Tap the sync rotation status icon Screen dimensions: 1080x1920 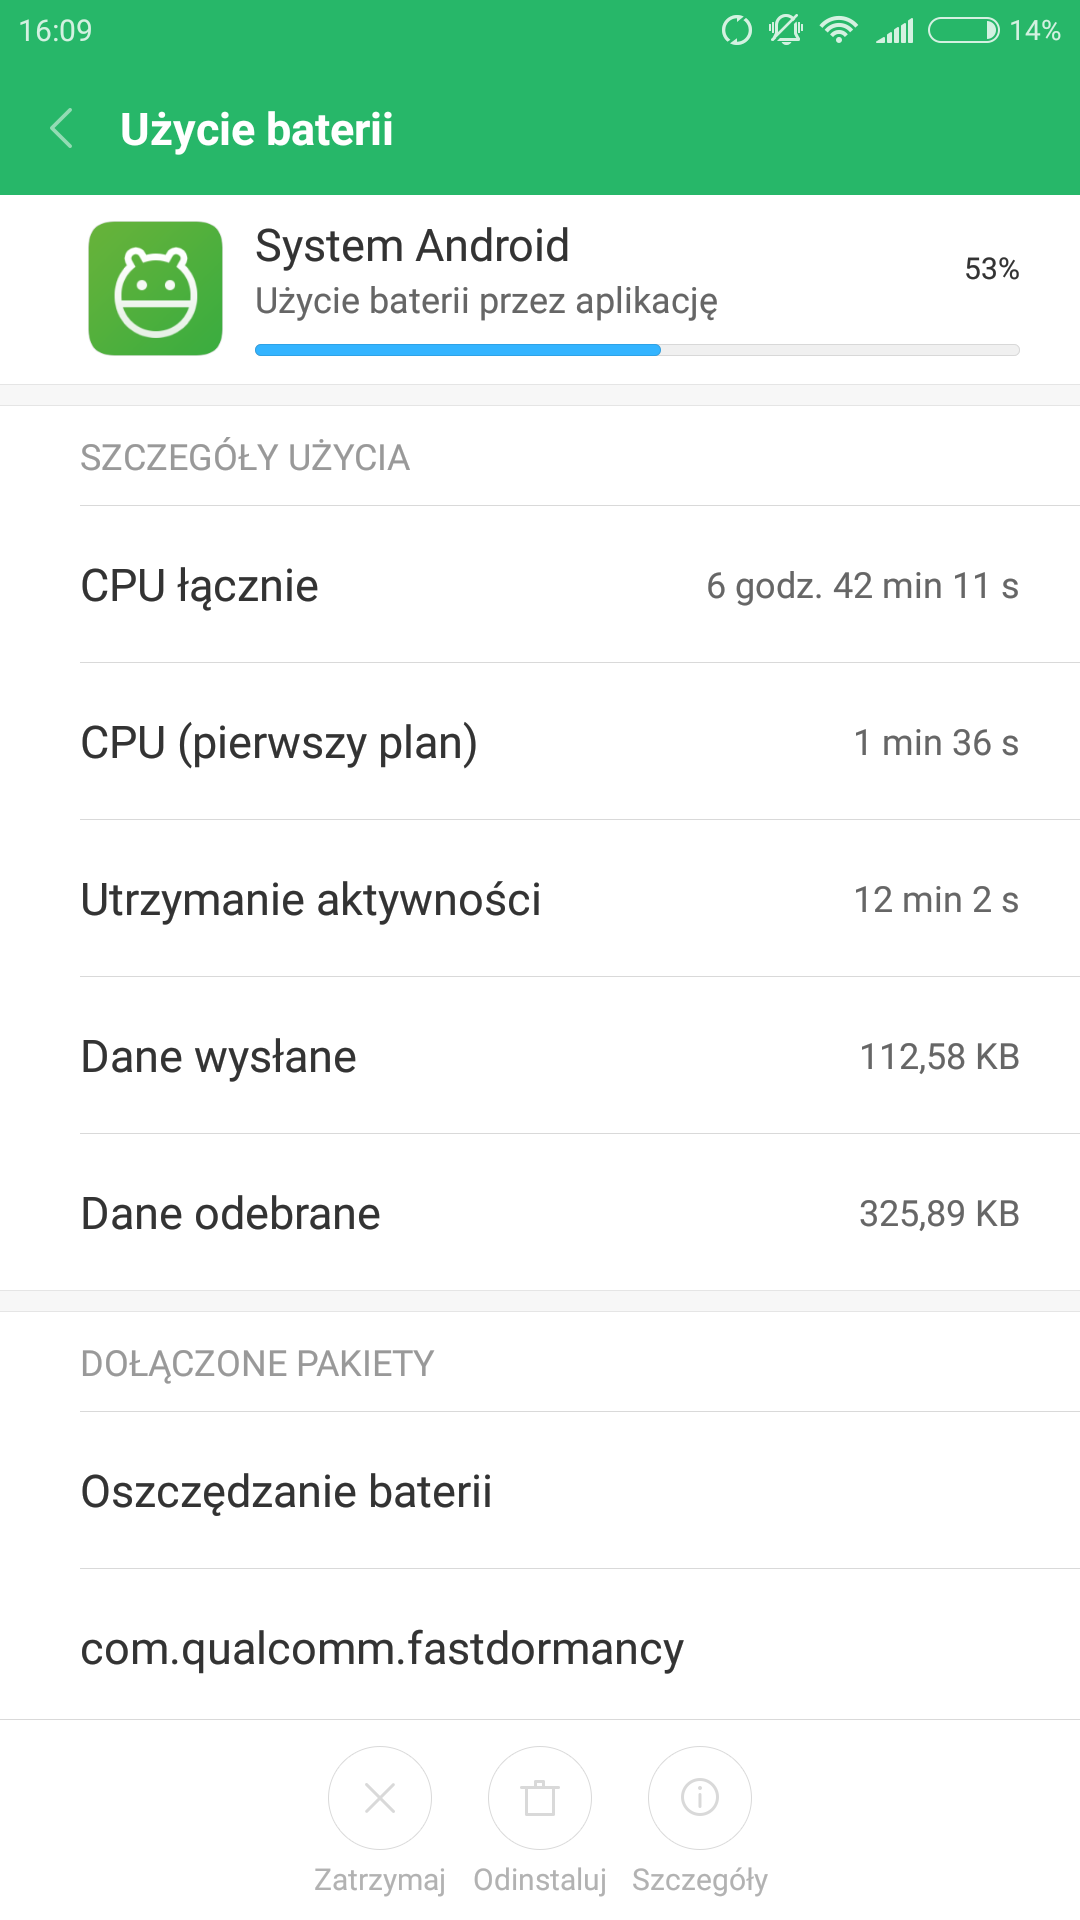click(737, 30)
